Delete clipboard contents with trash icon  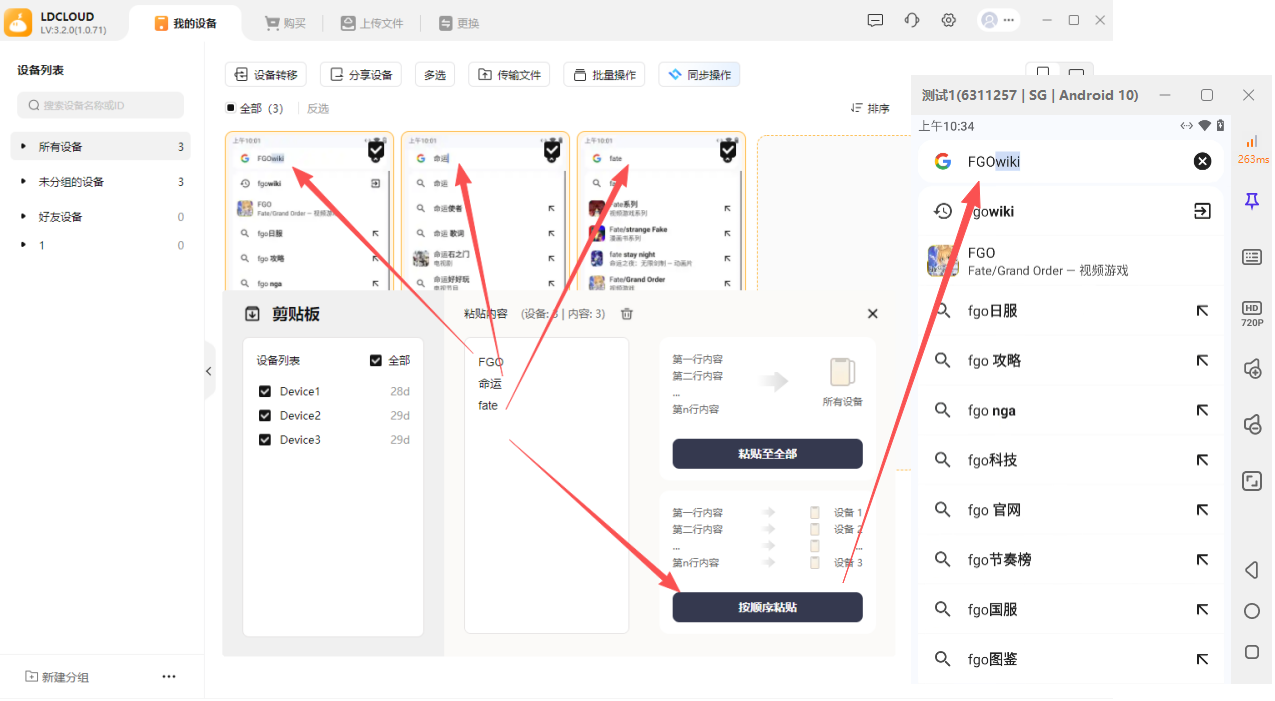[x=627, y=314]
